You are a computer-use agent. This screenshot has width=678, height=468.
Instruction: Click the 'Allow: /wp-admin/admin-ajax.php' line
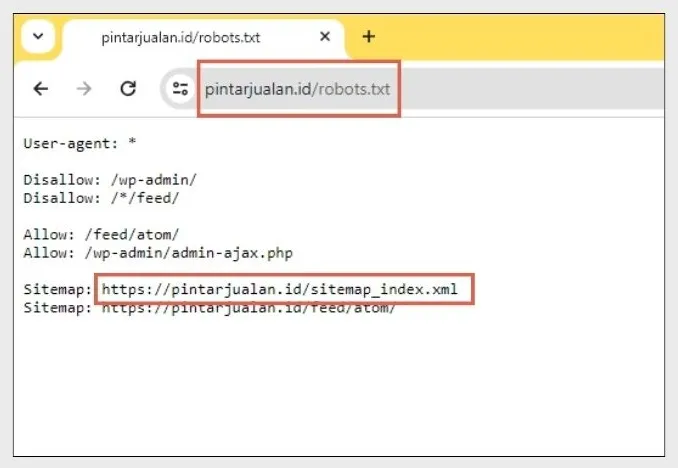click(158, 253)
